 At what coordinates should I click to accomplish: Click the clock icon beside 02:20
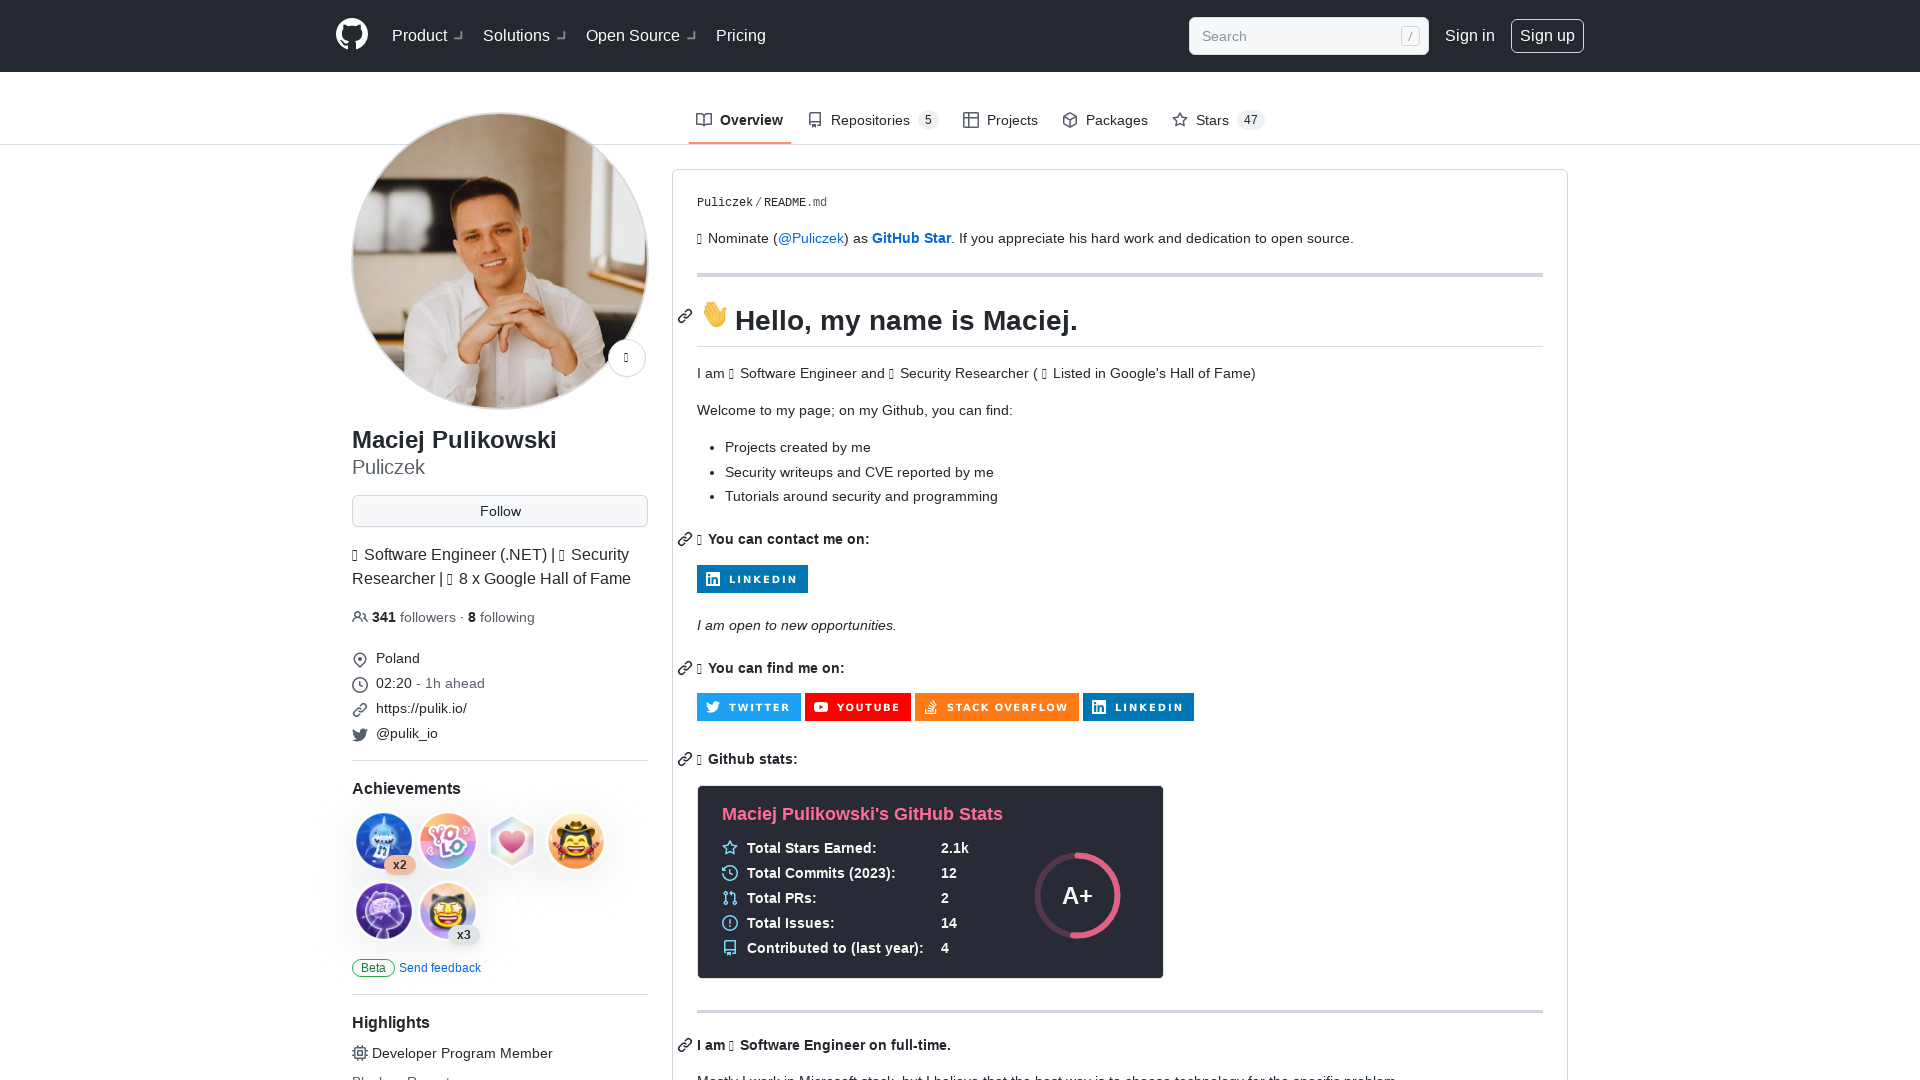click(360, 685)
